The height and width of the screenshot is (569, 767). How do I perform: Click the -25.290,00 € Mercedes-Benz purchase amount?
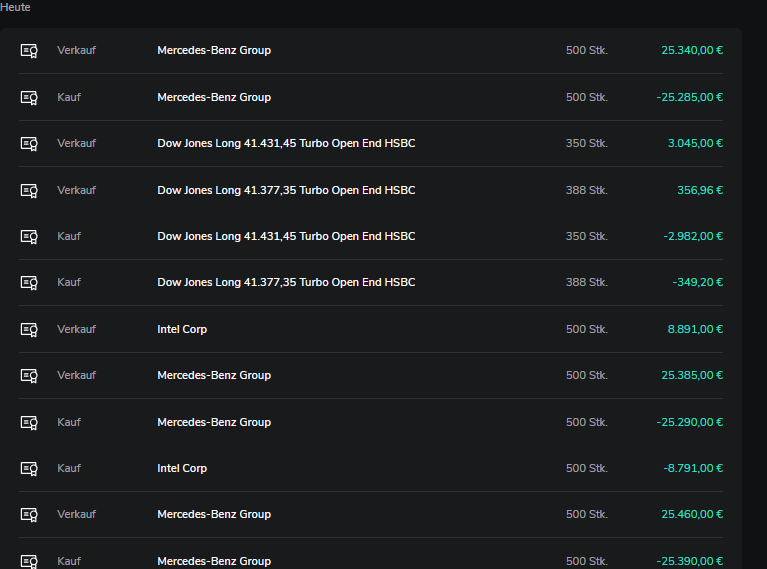(690, 422)
